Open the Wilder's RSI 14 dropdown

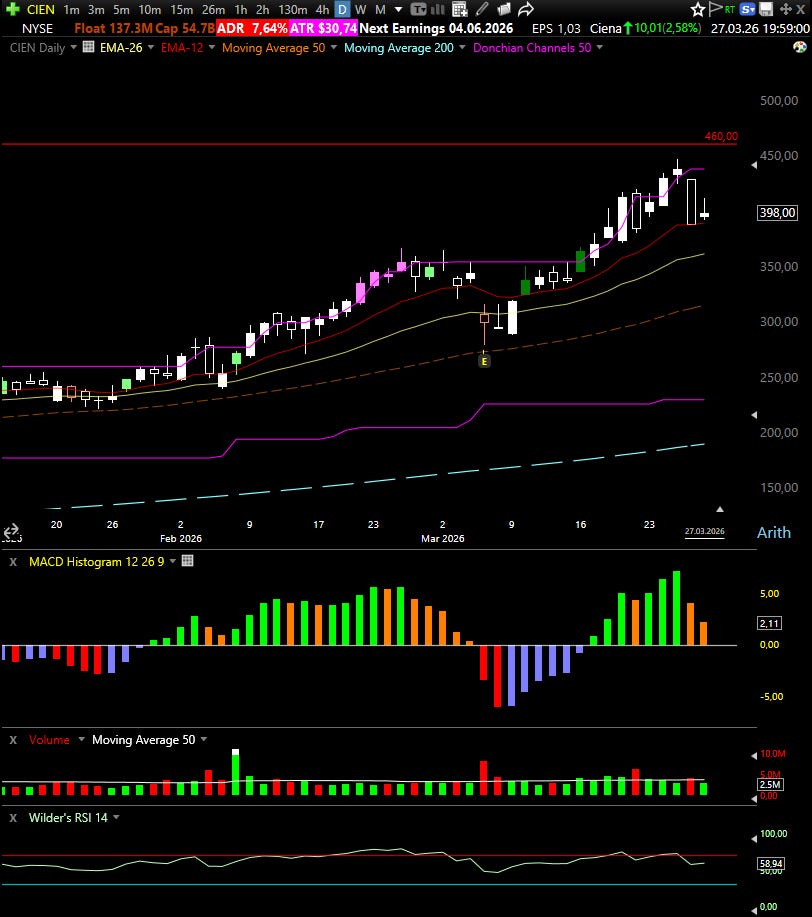point(116,817)
